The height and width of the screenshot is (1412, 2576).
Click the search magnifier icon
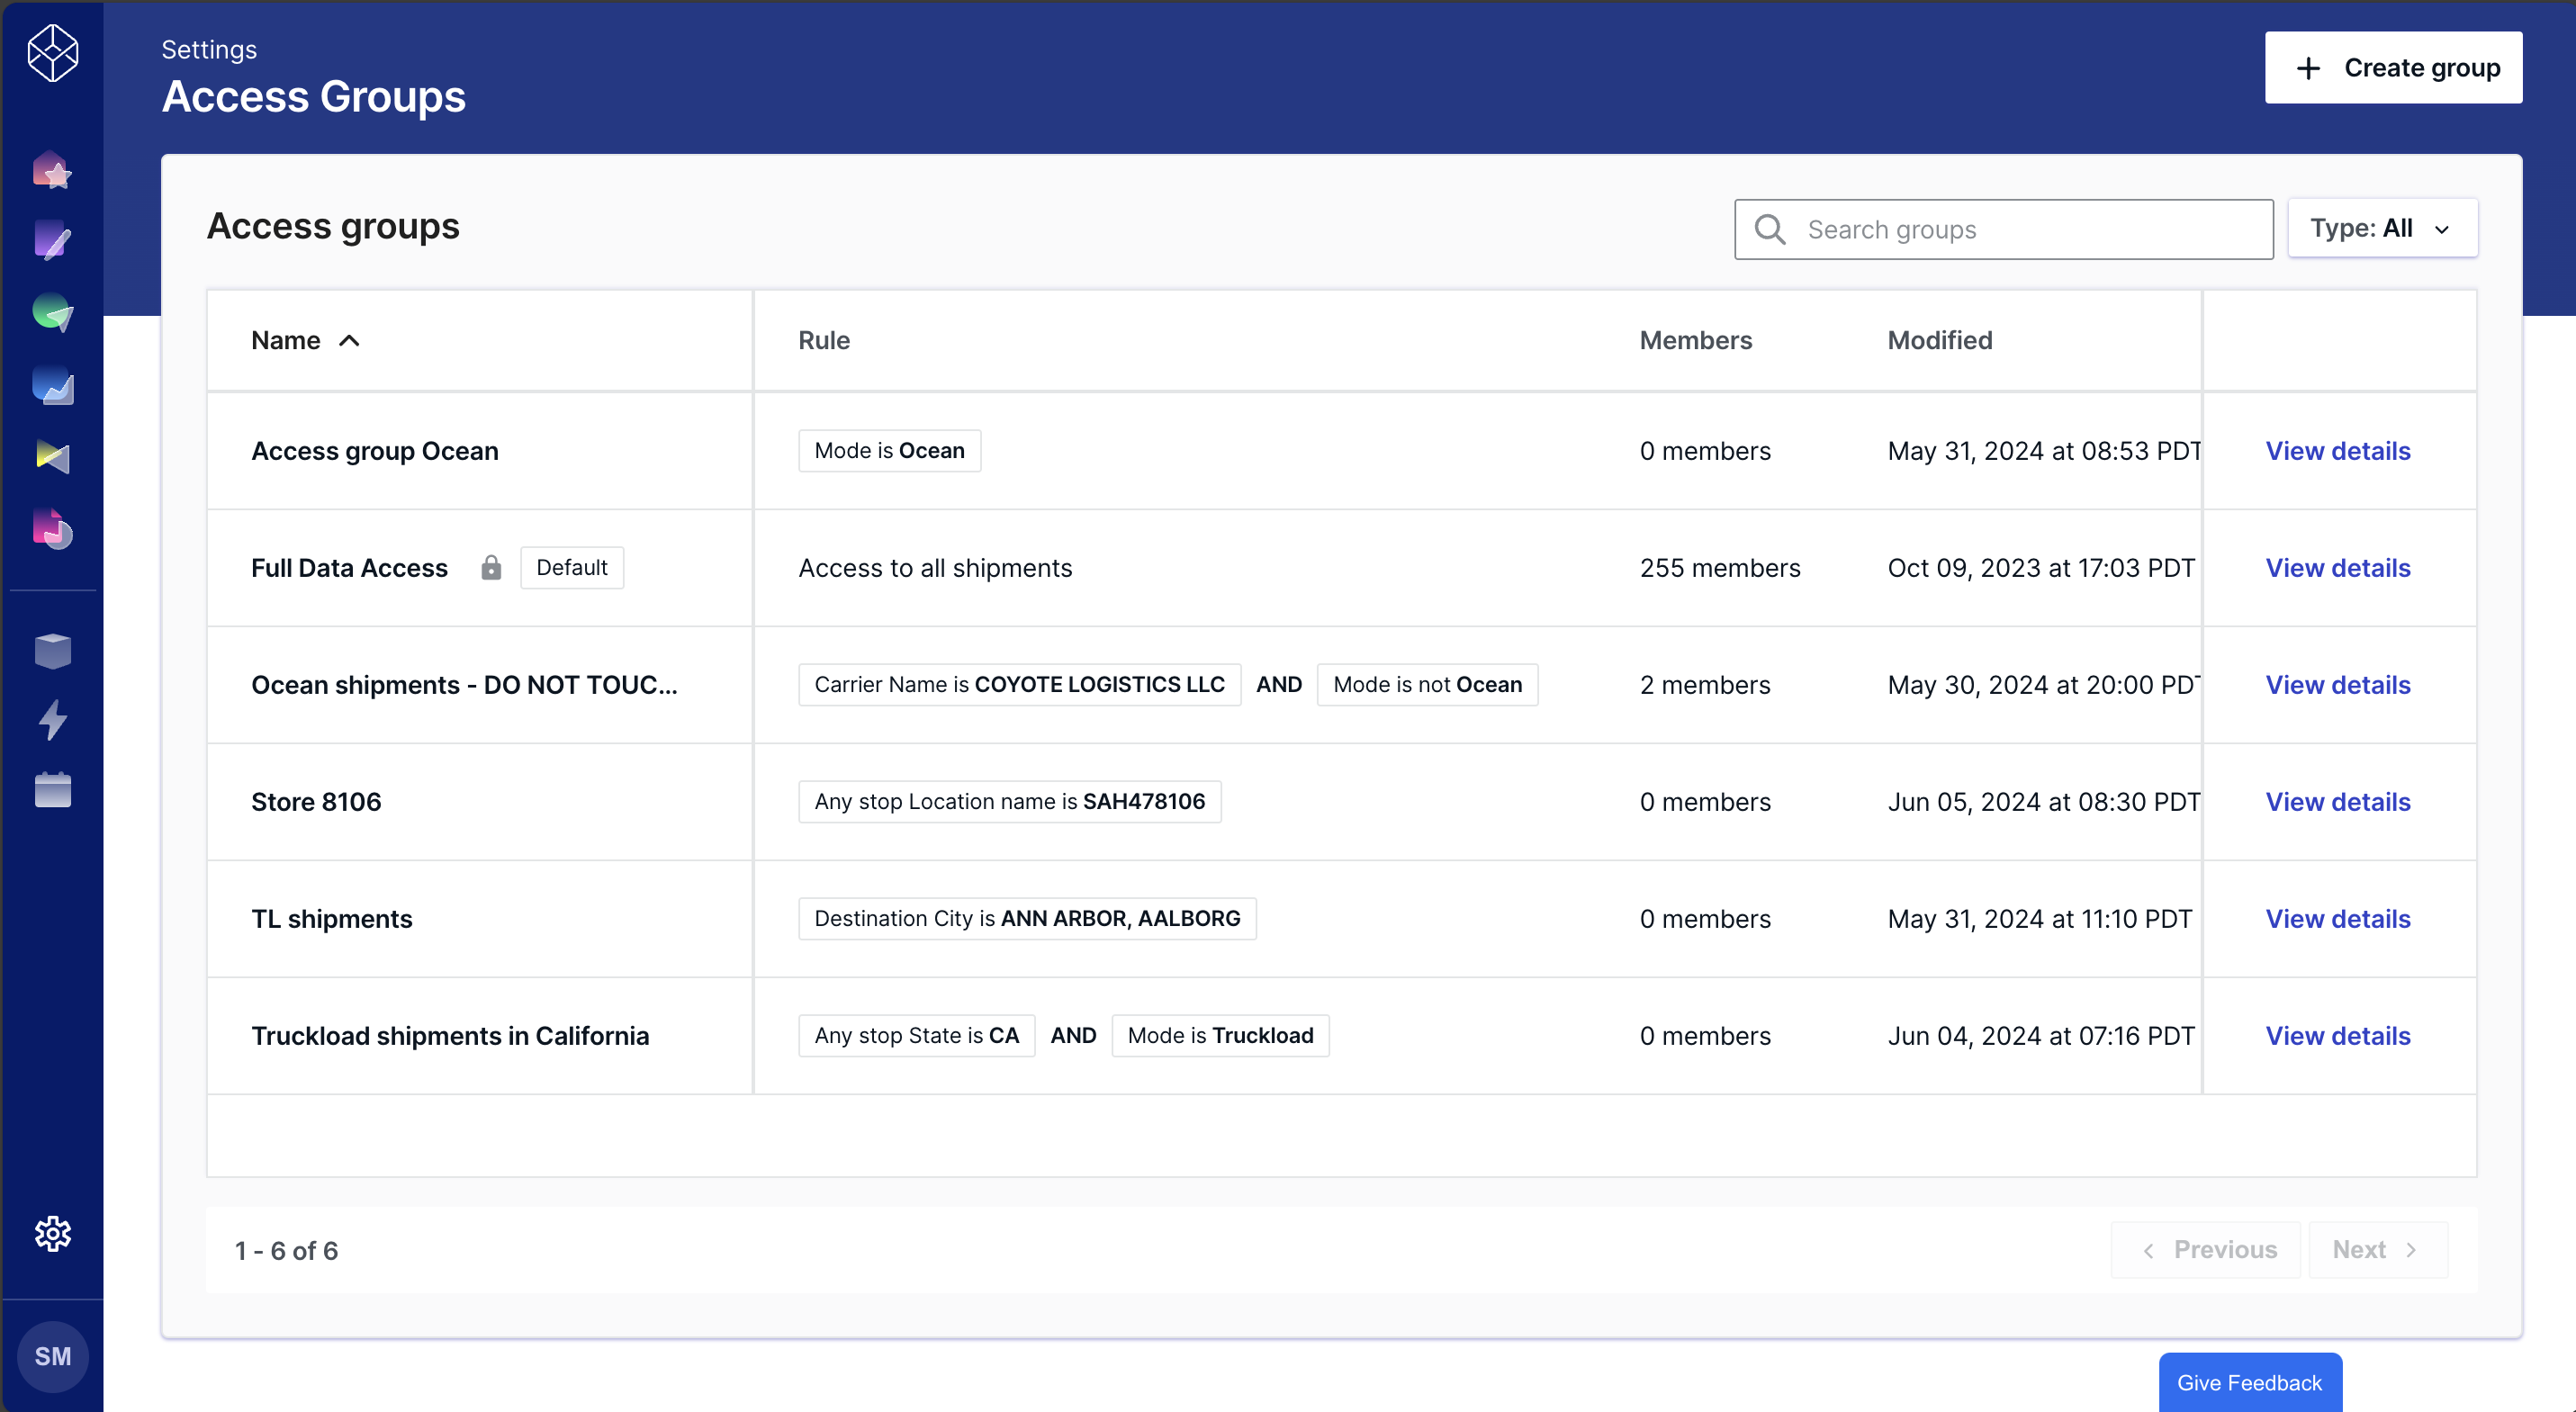click(x=1770, y=229)
